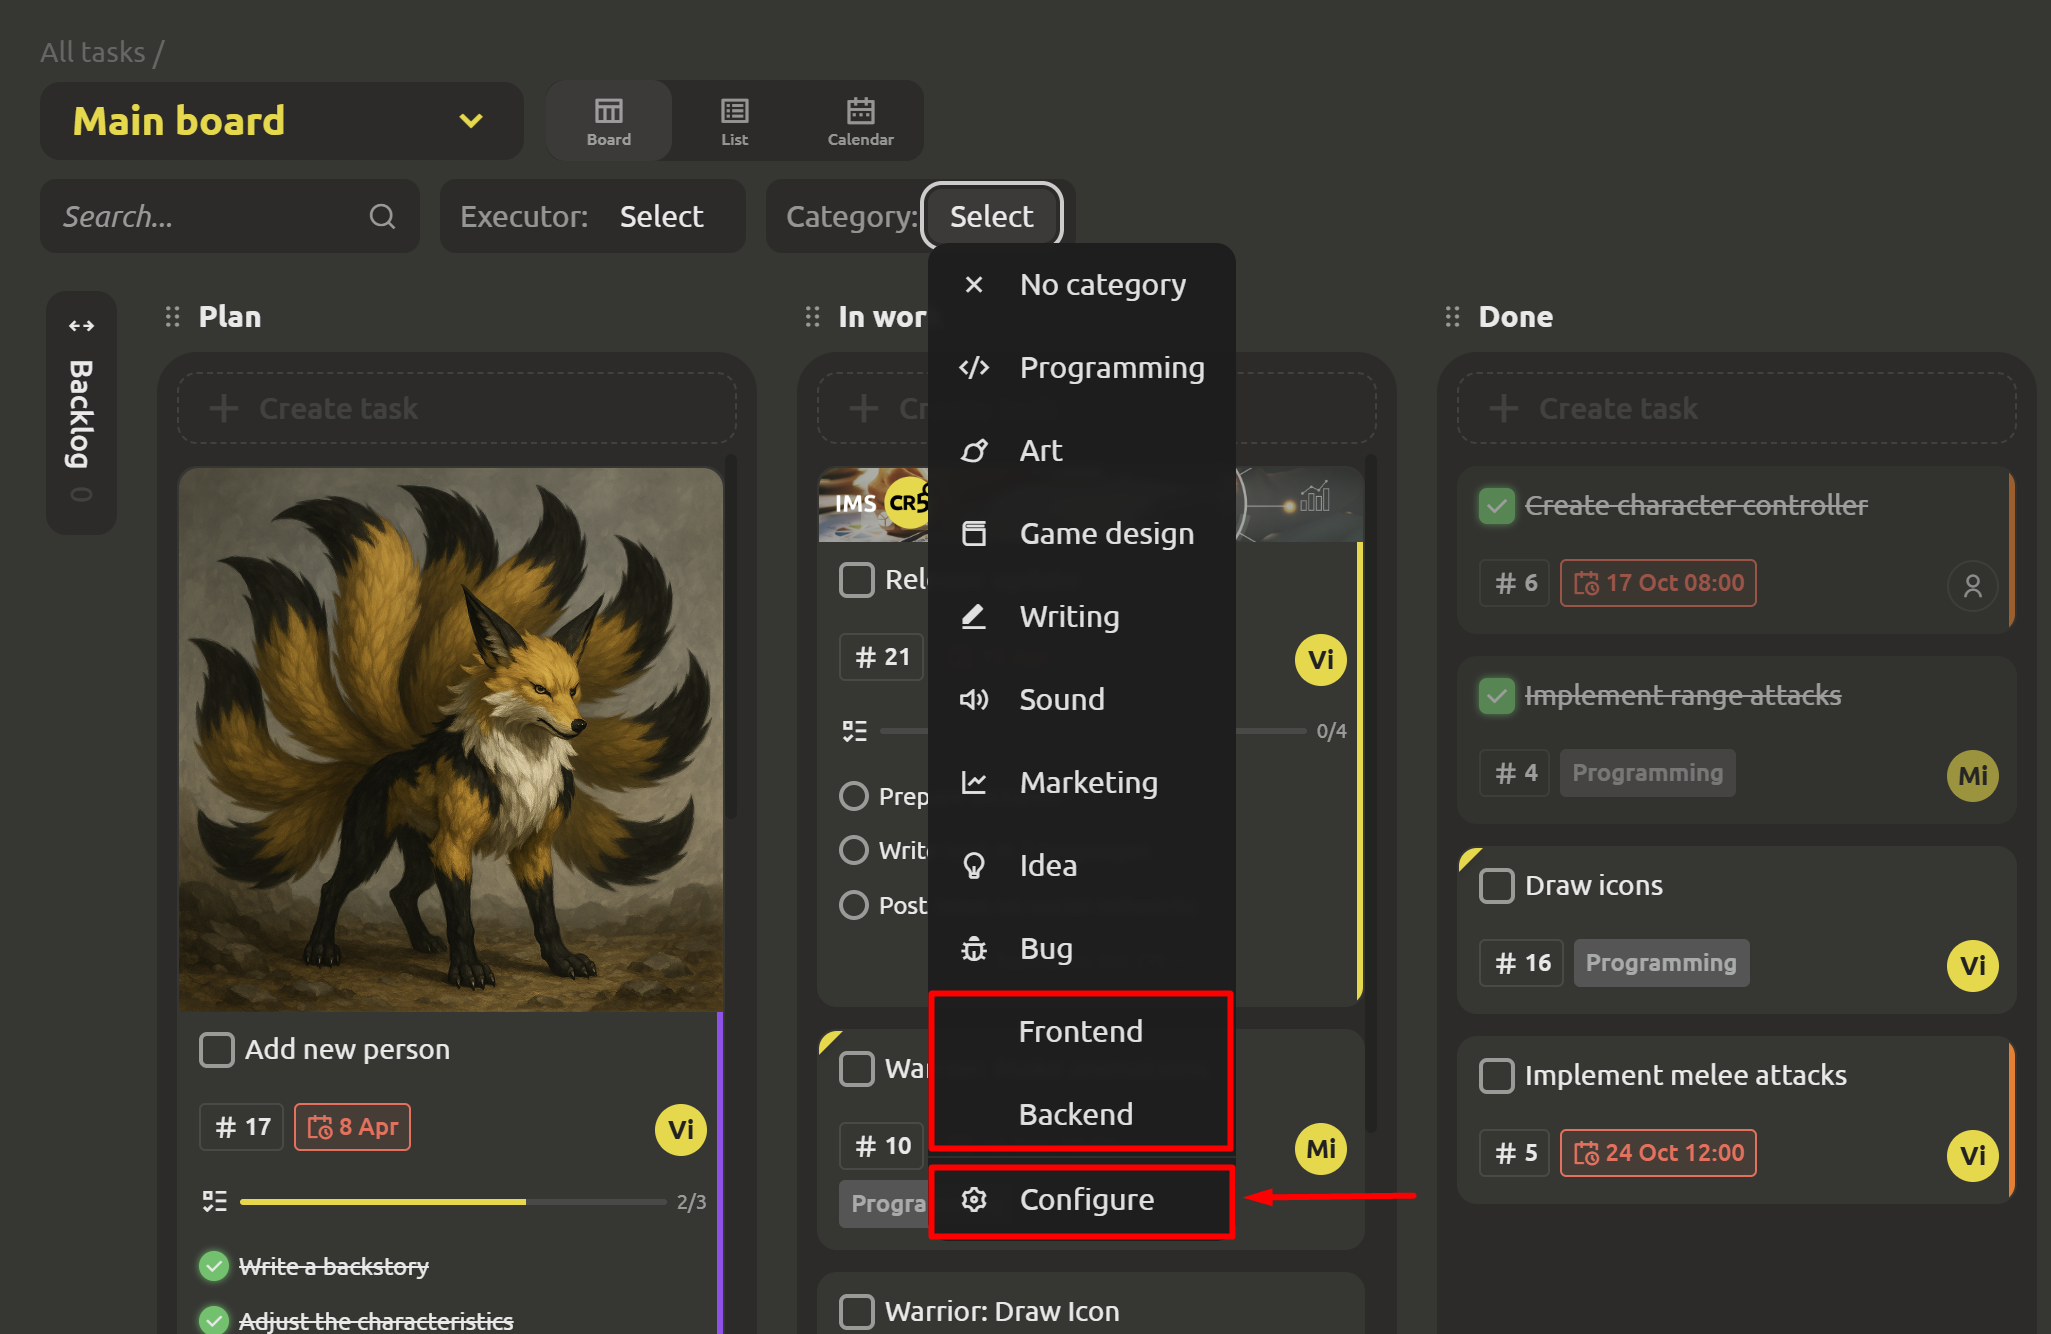Image resolution: width=2051 pixels, height=1334 pixels.
Task: Uncheck Create character controller task
Action: pos(1497,506)
